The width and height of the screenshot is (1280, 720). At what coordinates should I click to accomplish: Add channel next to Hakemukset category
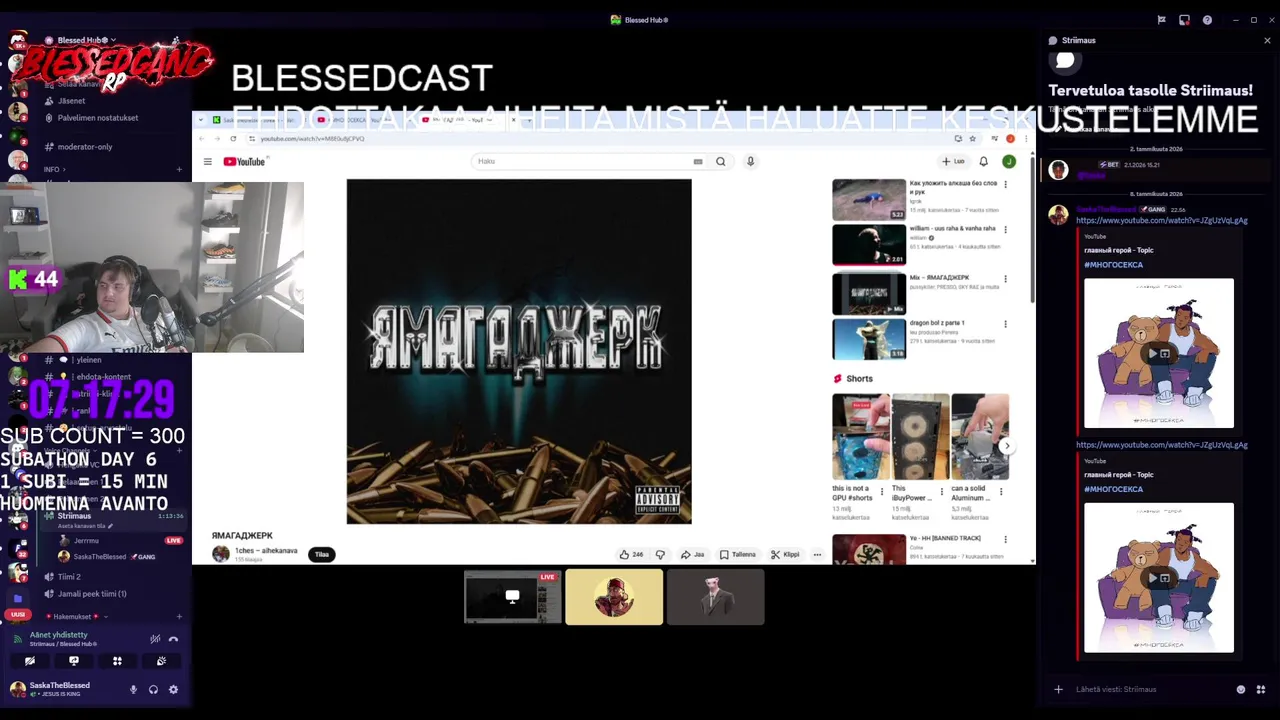click(x=179, y=617)
